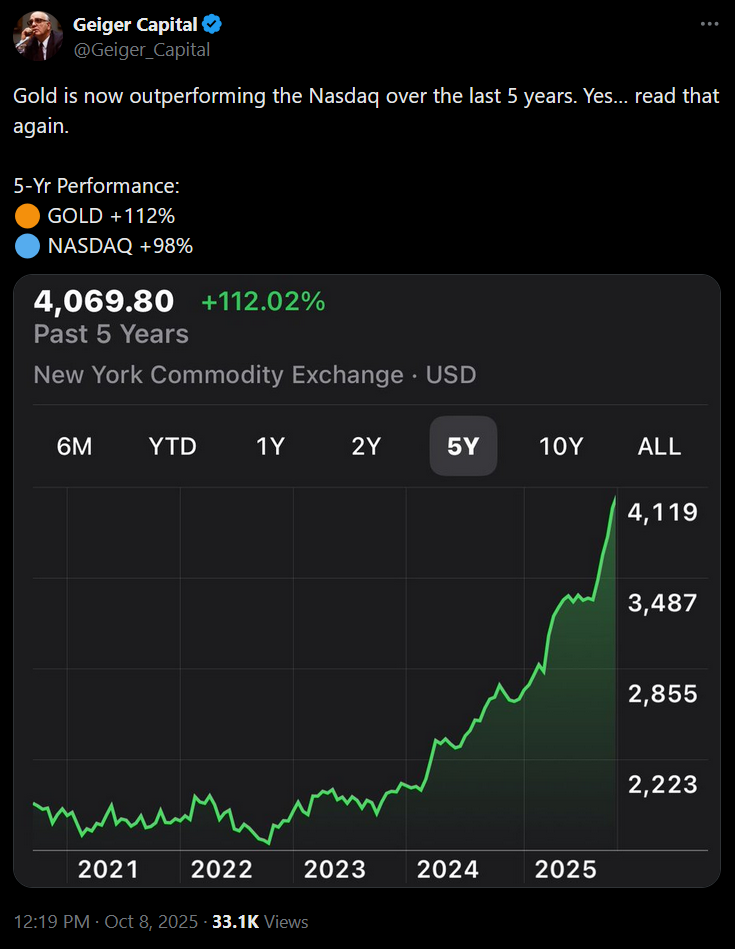Switch chart to 10Y range

pyautogui.click(x=561, y=447)
